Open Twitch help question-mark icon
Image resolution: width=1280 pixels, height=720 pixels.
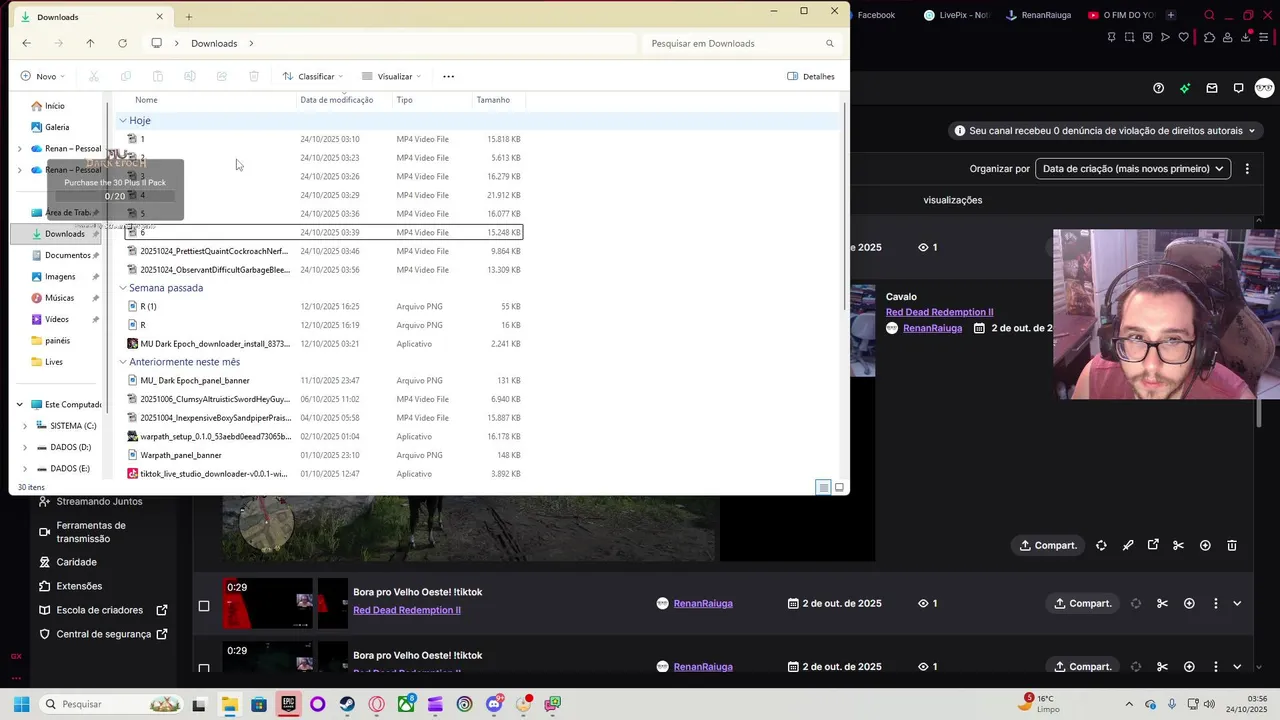pyautogui.click(x=1158, y=88)
